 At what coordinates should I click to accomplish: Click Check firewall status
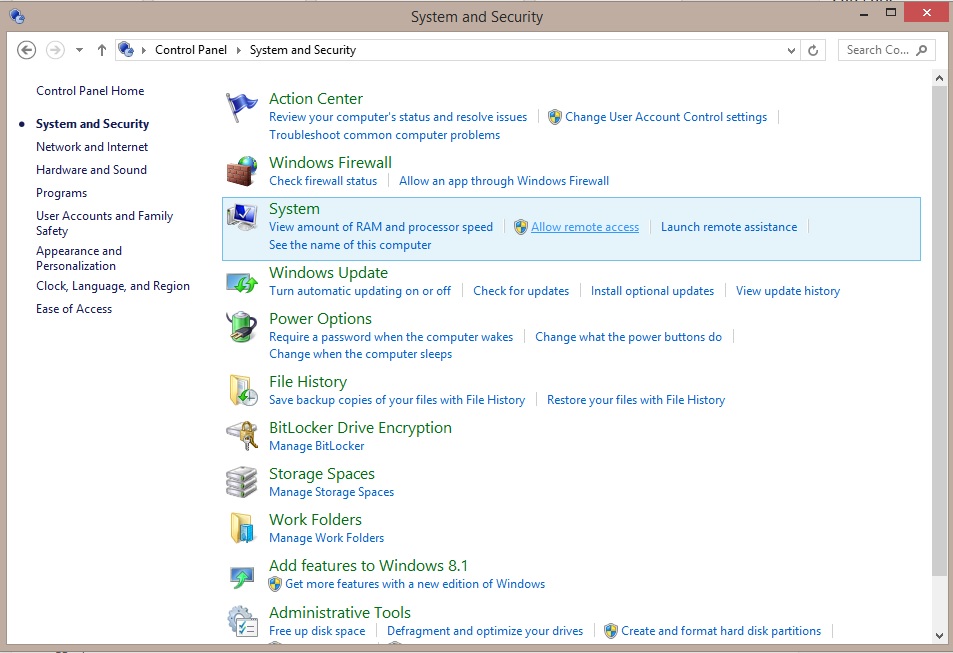point(323,181)
